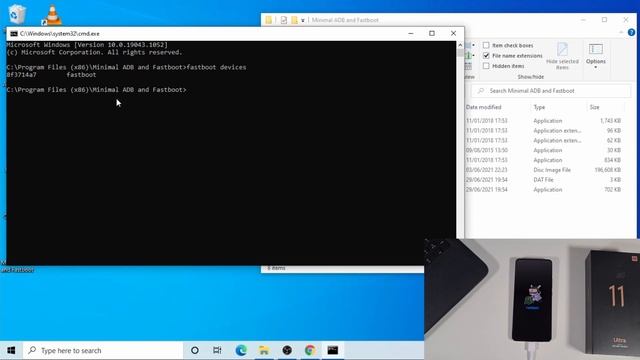This screenshot has height=360, width=640.
Task: Open the VLC media player desktop shortcut
Action: 52,15
